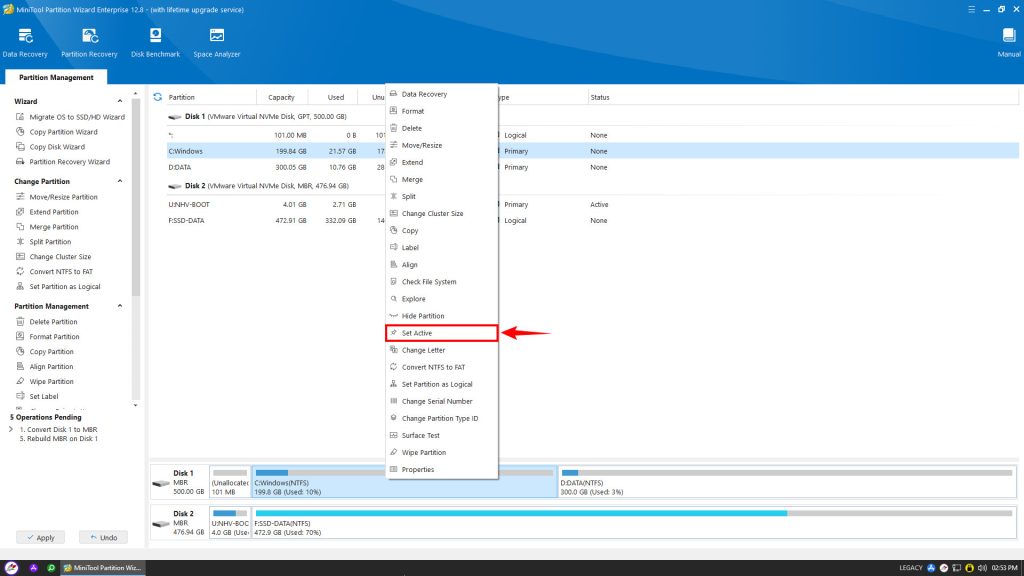This screenshot has height=576, width=1024.
Task: Select Convert NTFS to FAT in the sidebar
Action: point(54,272)
